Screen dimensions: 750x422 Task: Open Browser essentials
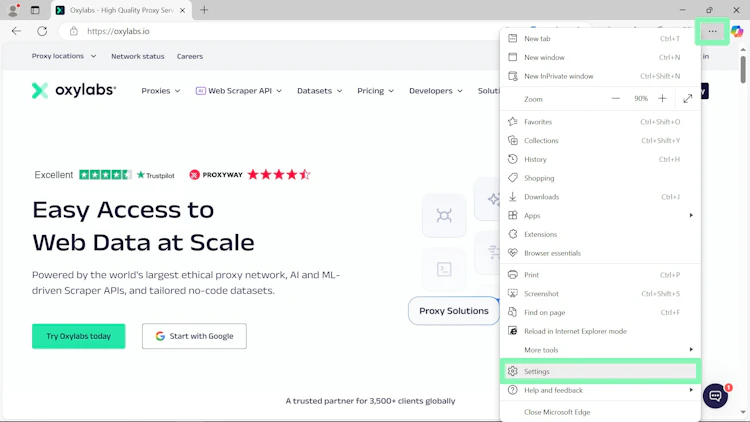(600, 253)
